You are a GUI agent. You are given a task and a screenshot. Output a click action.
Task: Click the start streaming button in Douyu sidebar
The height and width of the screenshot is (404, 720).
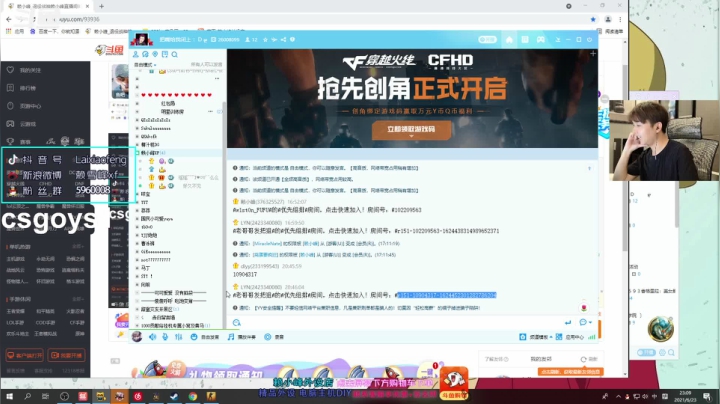[67, 355]
